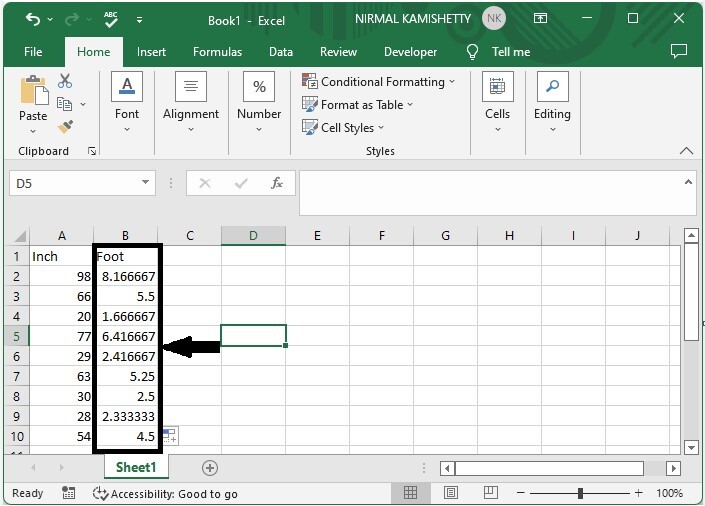Click the Copy icon
Image resolution: width=705 pixels, height=506 pixels.
[64, 104]
